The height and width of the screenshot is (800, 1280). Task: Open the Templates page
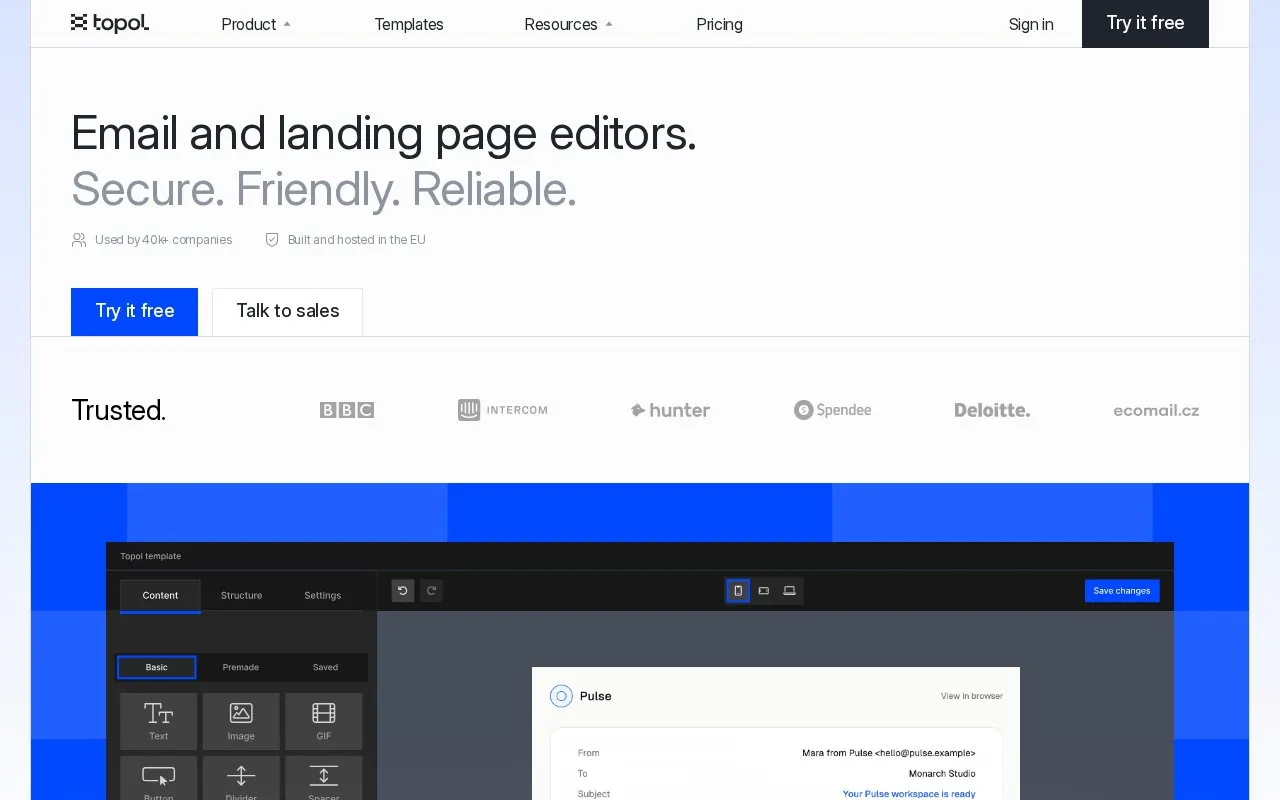[x=409, y=24]
